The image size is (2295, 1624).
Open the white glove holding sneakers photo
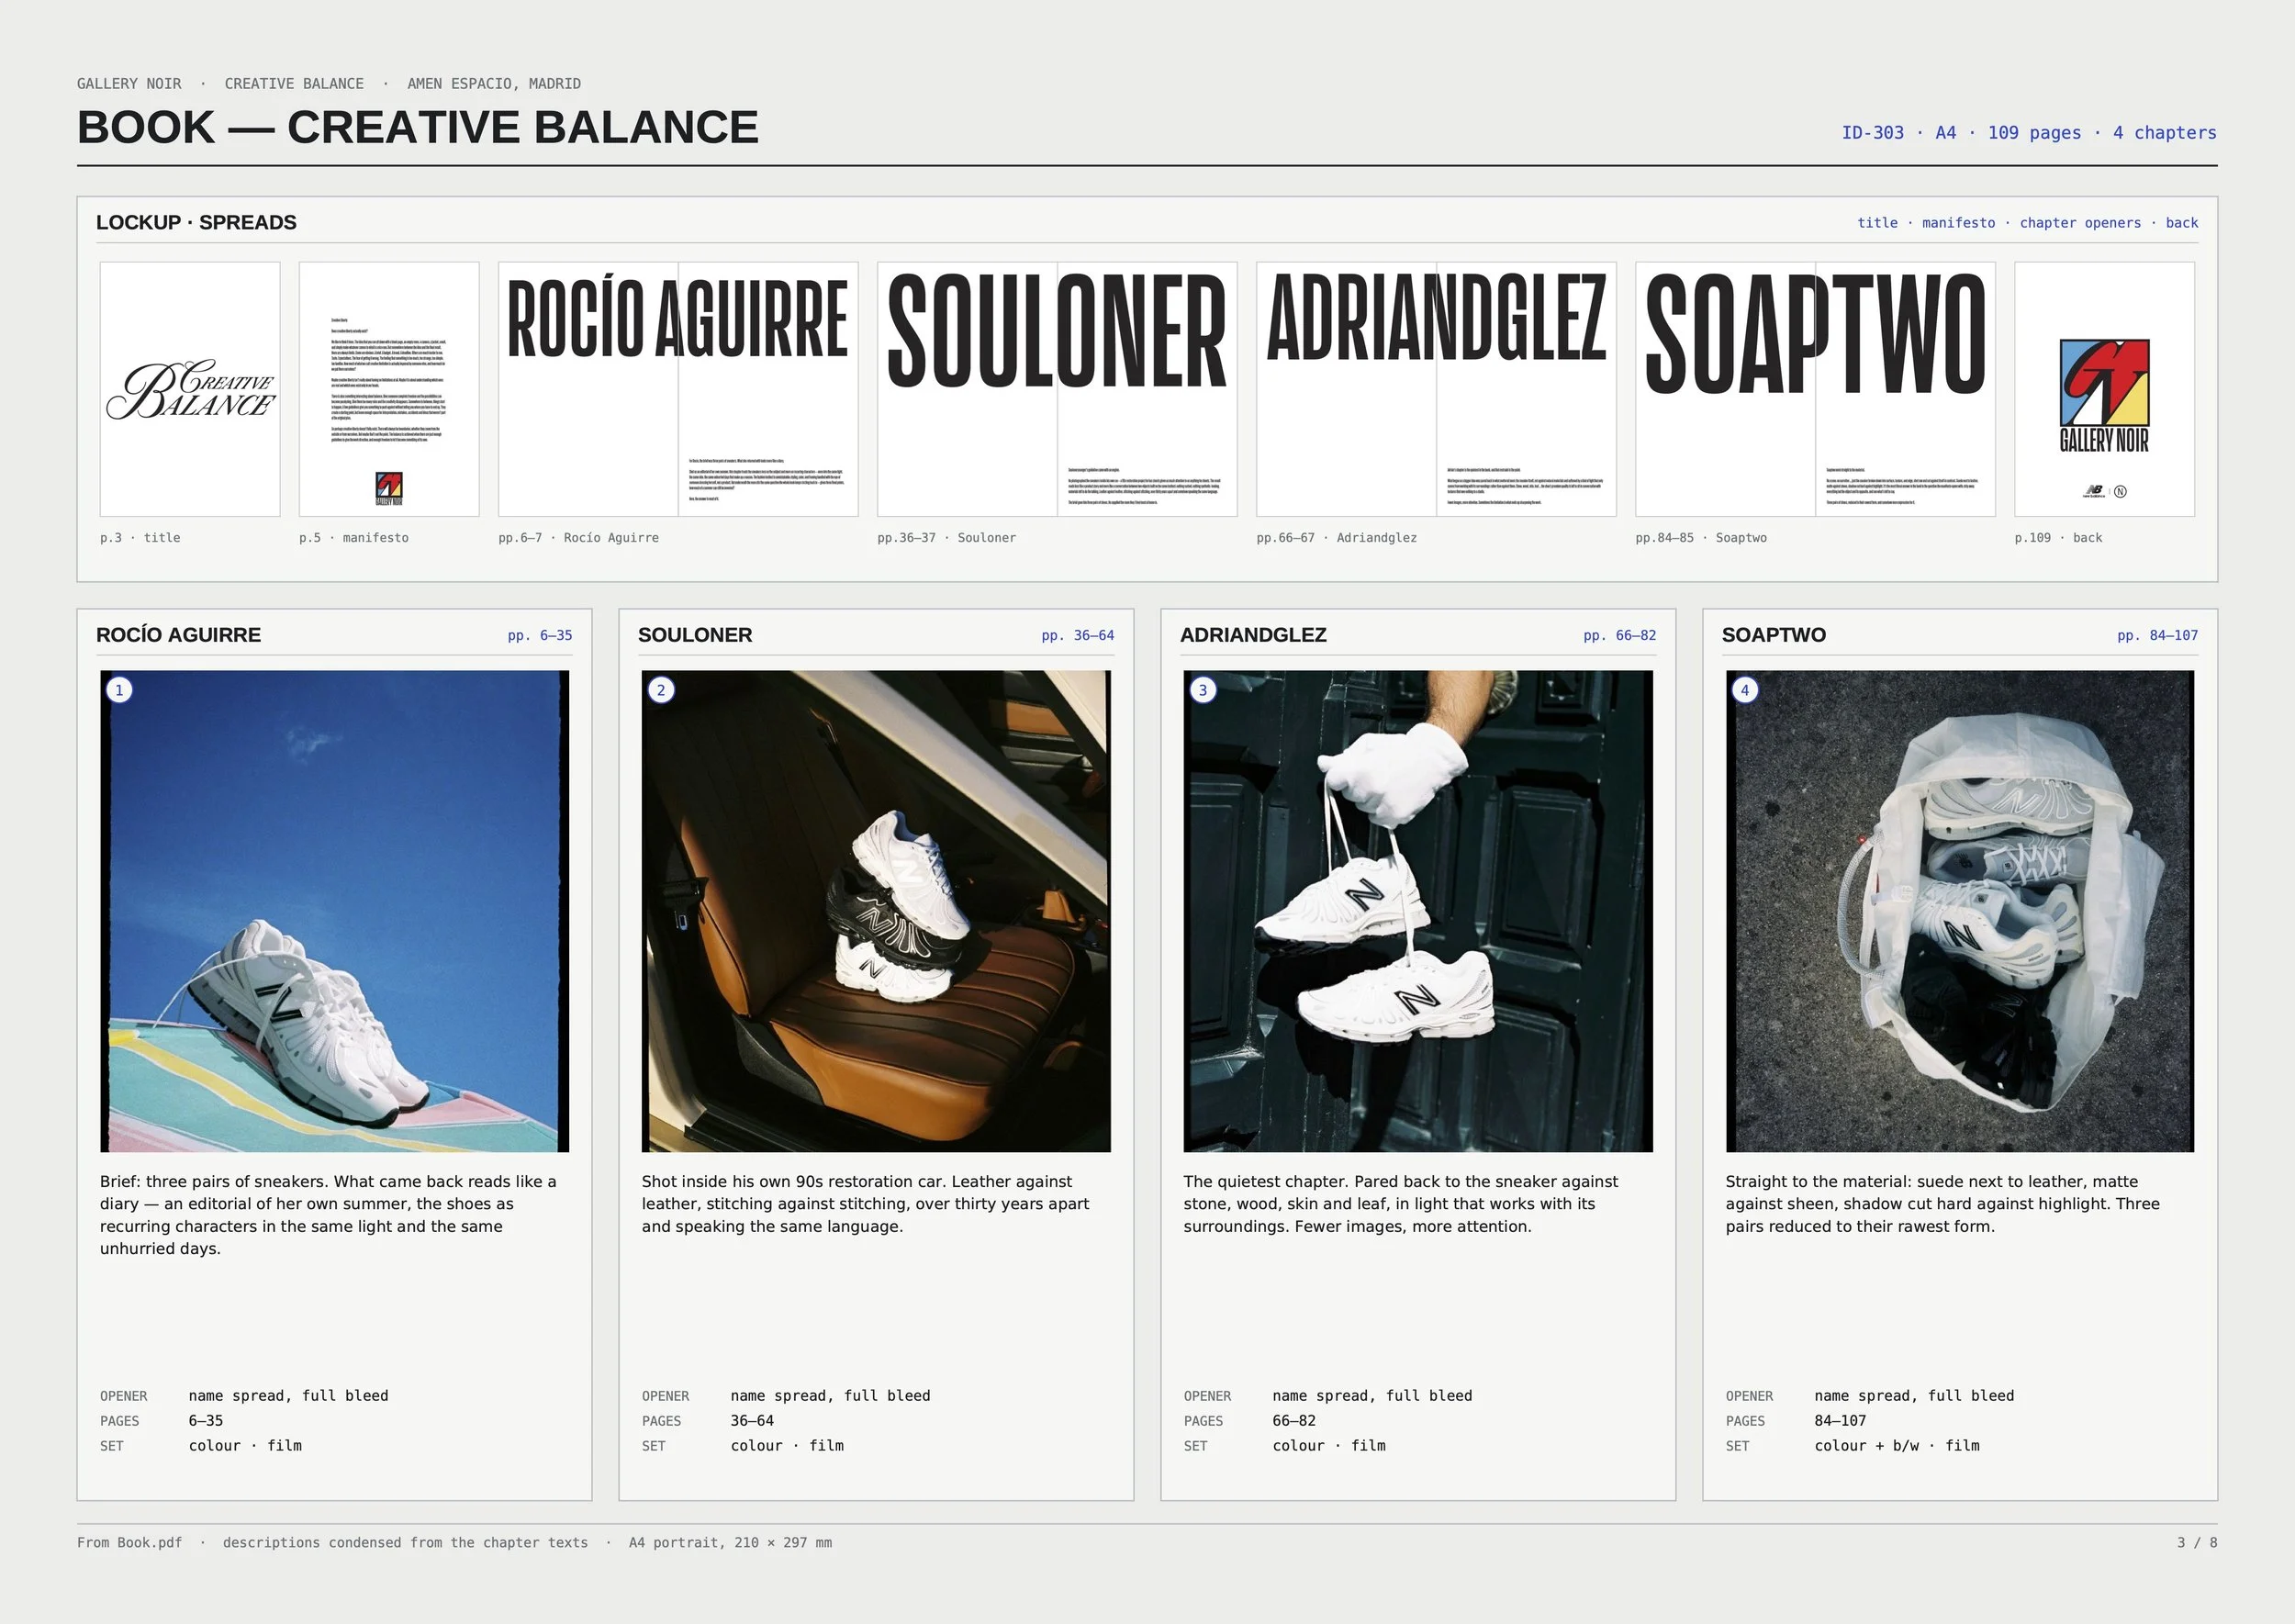pos(1418,911)
